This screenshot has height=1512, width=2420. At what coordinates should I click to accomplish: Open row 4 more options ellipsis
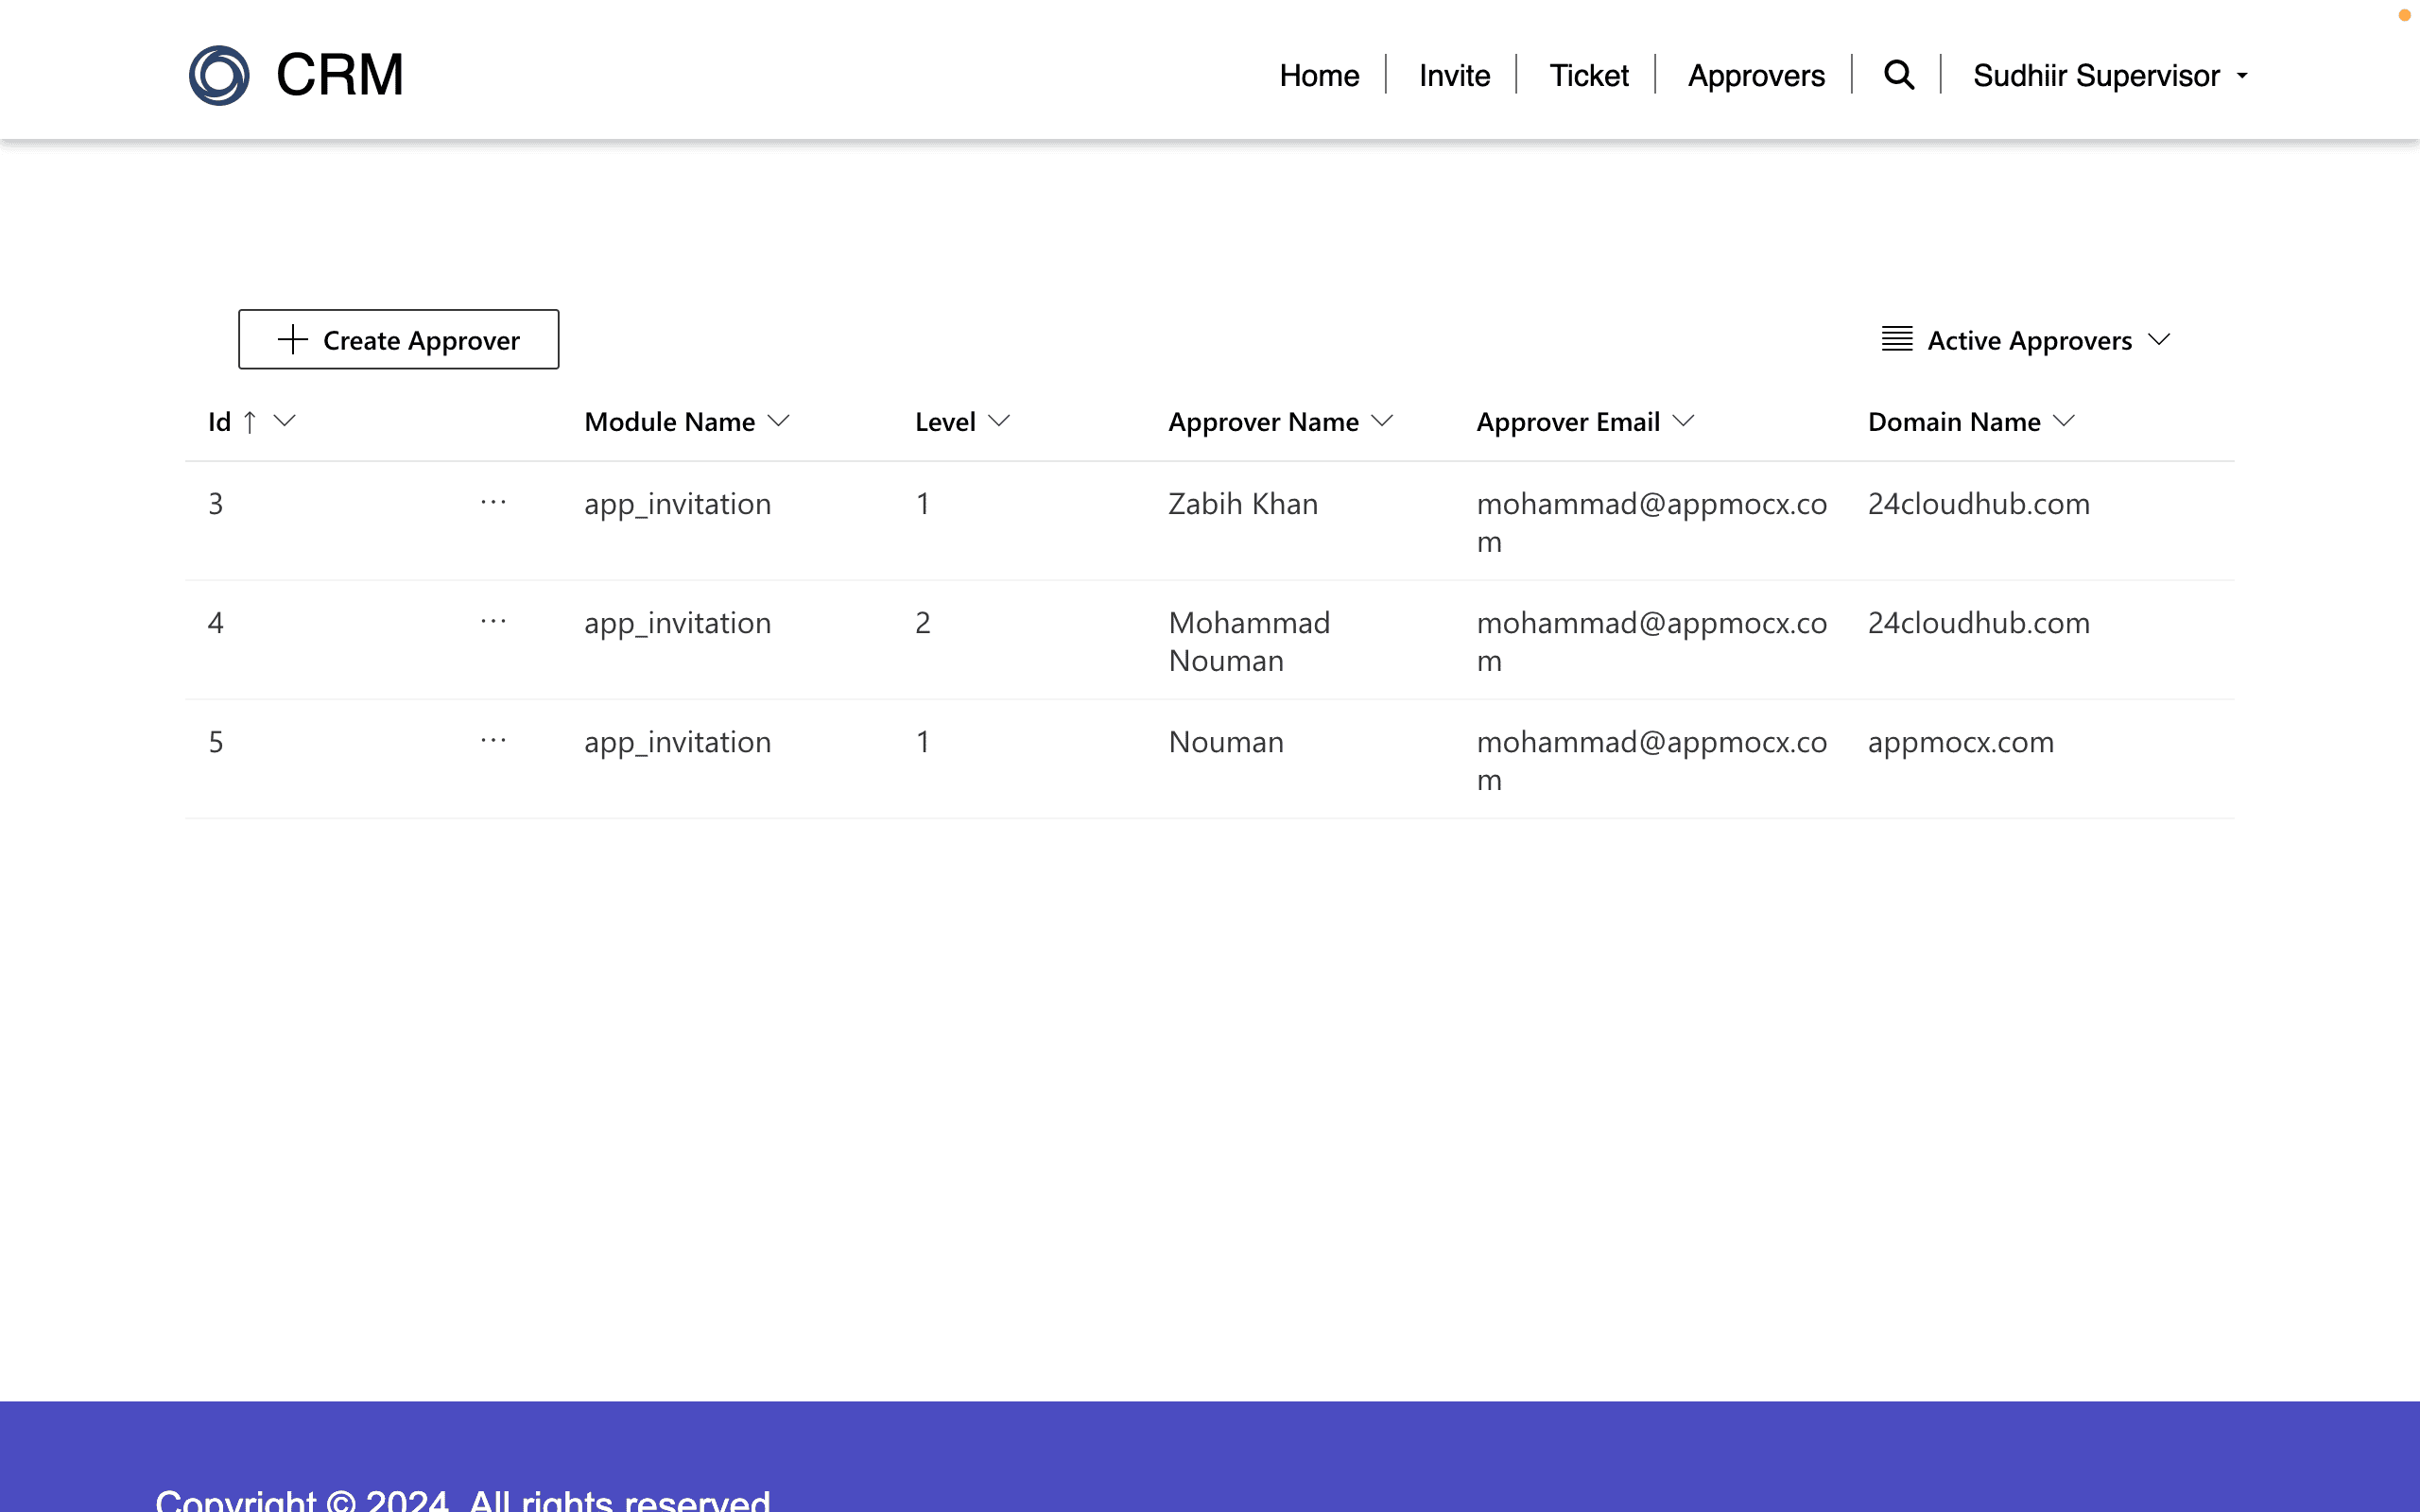pos(493,621)
